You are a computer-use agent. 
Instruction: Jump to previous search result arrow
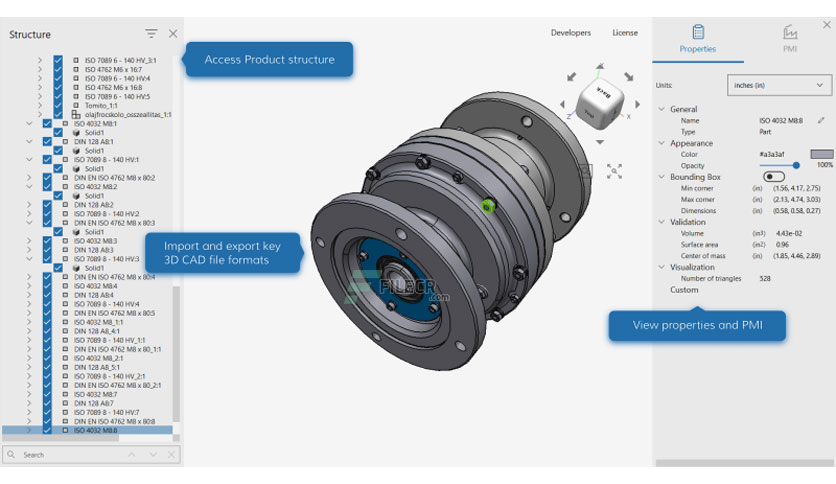click(131, 455)
